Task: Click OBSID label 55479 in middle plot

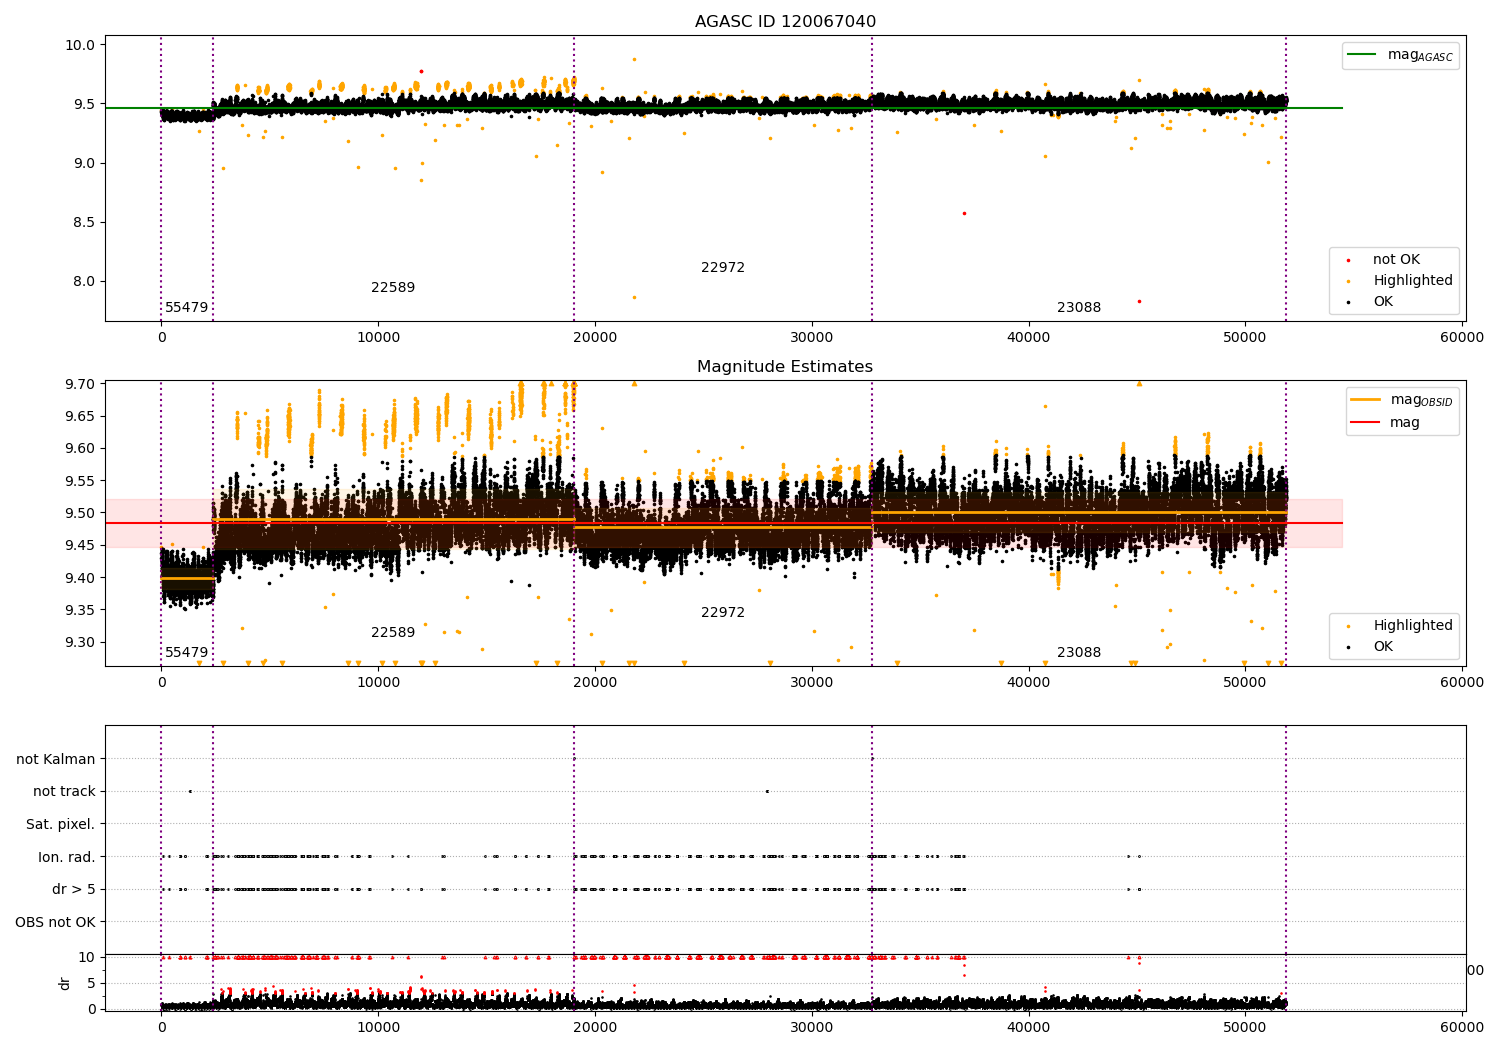Action: tap(187, 653)
